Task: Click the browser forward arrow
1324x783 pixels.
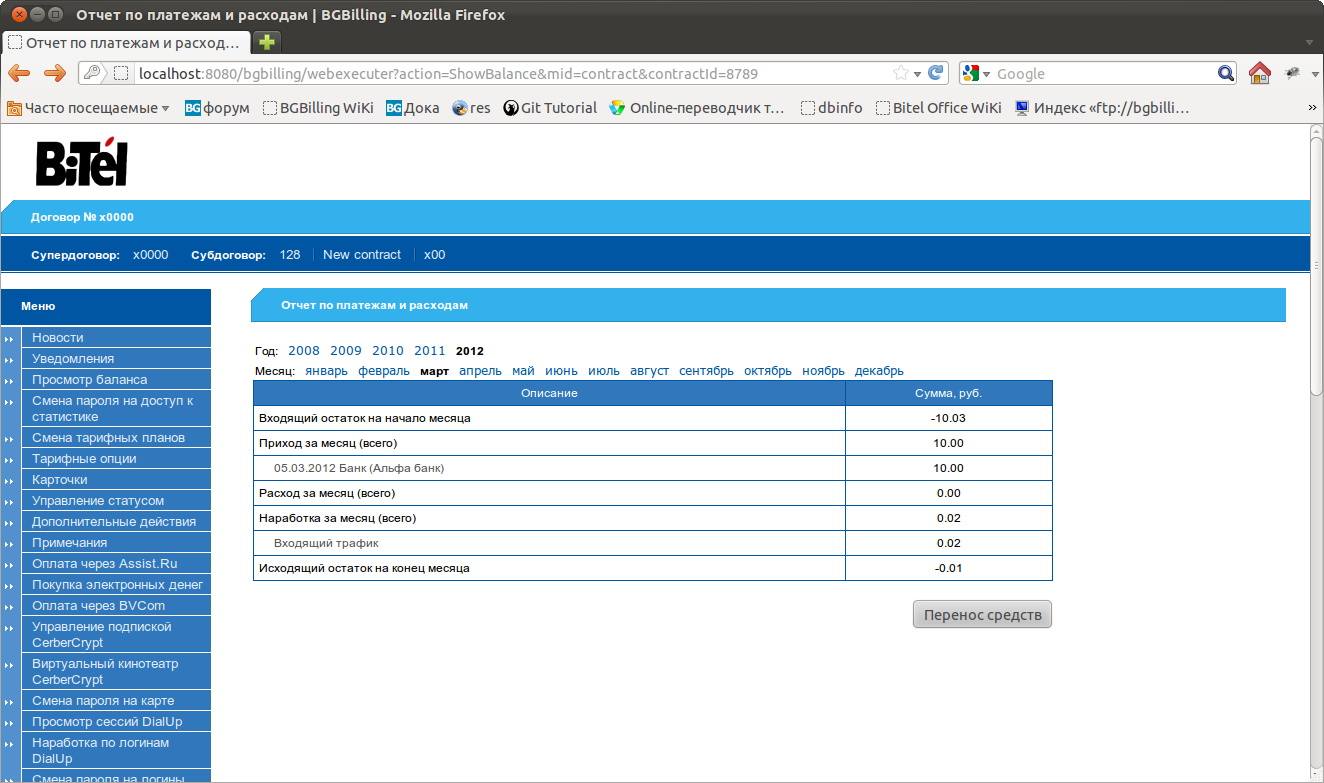Action: (x=54, y=73)
